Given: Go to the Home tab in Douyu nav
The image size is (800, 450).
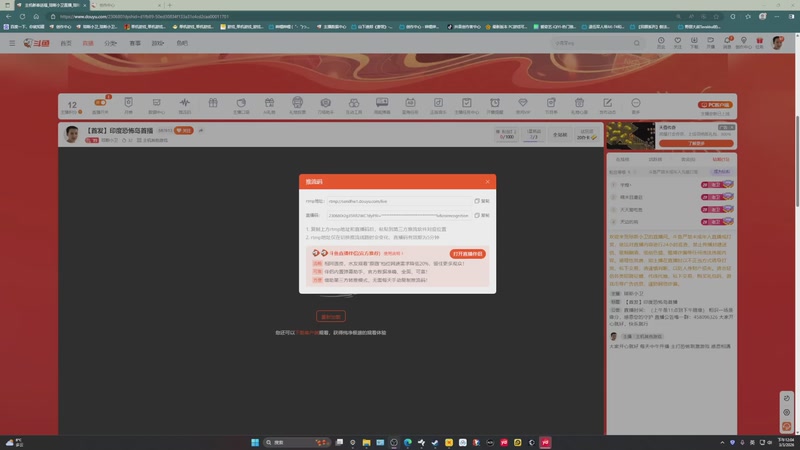Looking at the screenshot, I should (66, 43).
